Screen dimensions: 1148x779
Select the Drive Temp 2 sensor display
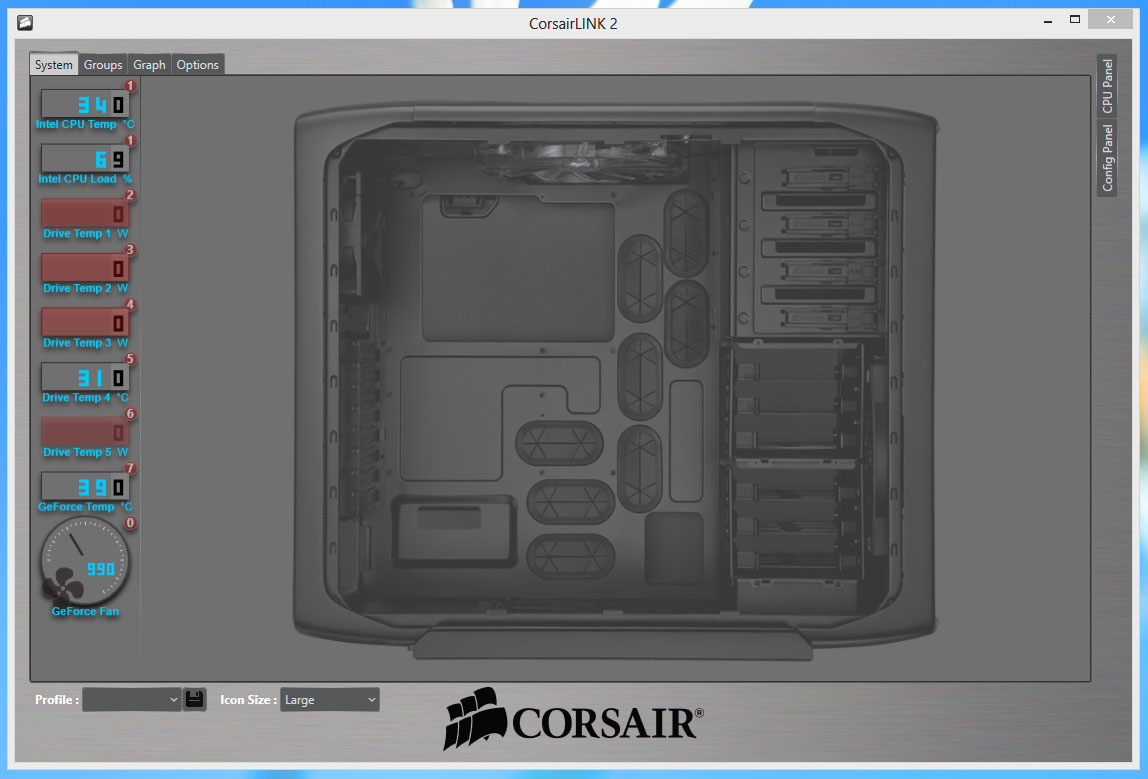point(85,268)
